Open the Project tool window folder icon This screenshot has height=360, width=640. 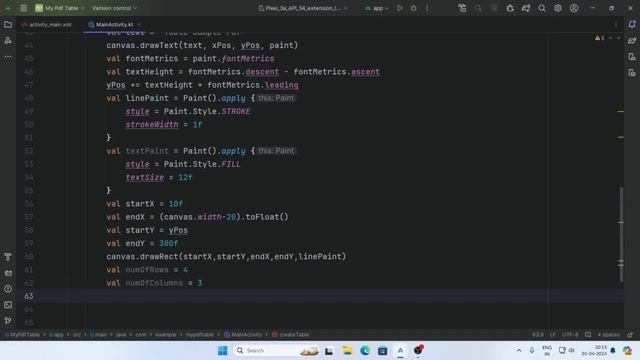[x=8, y=24]
